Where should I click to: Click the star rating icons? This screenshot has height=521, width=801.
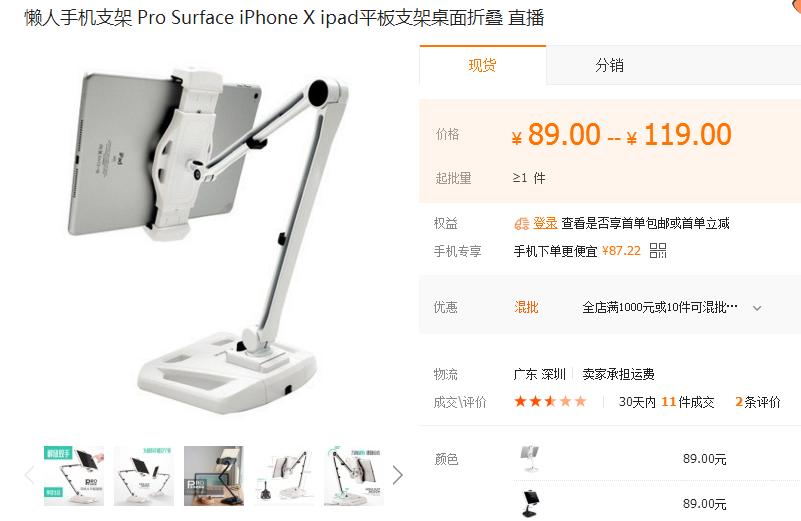(x=550, y=401)
